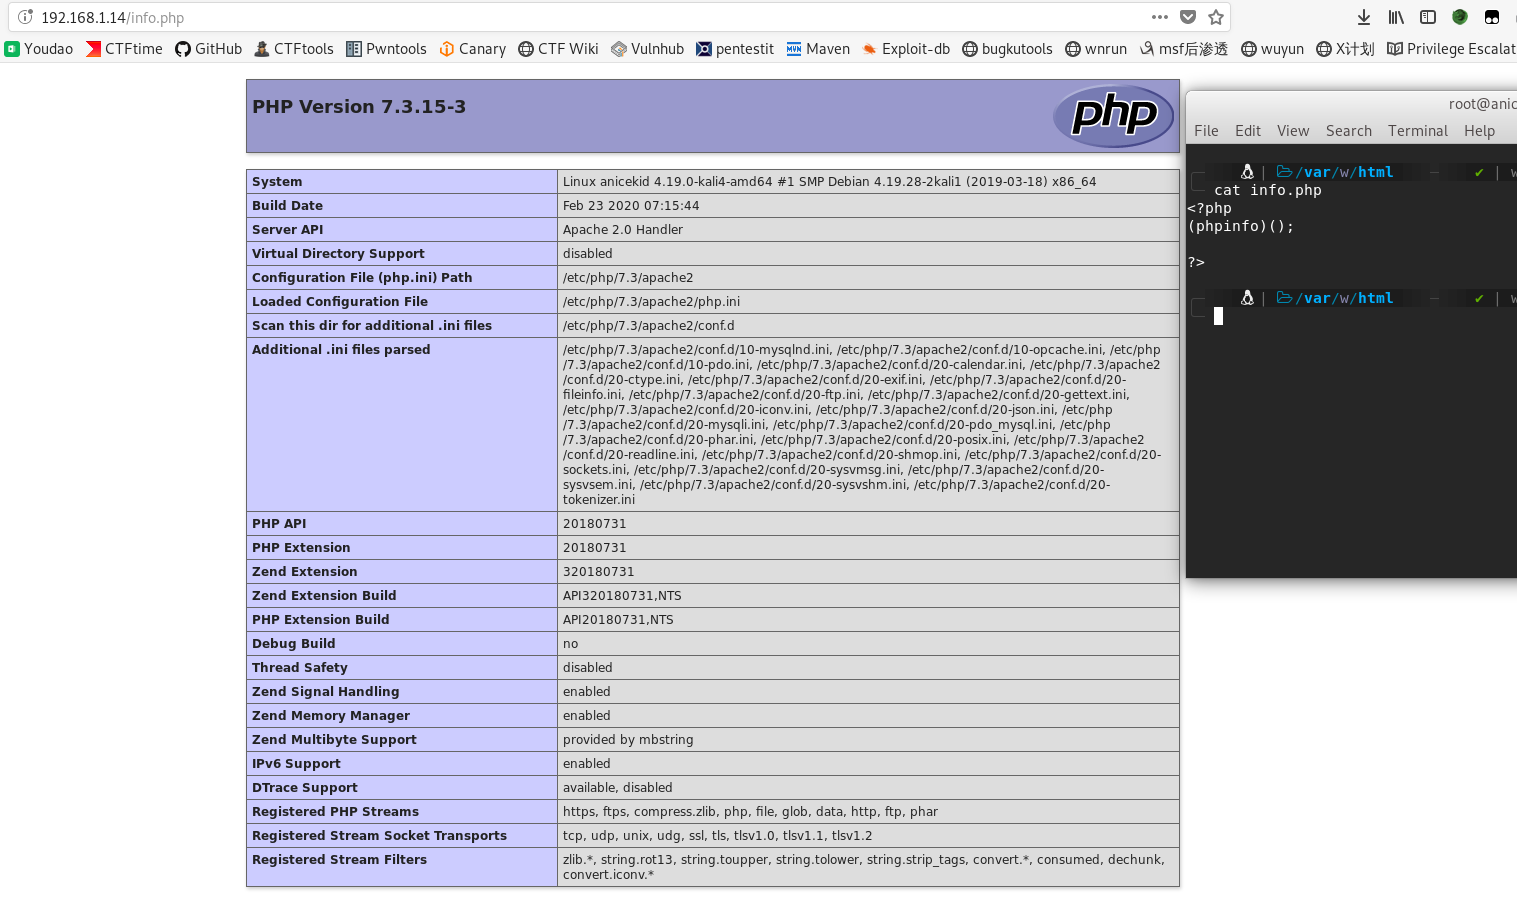
Task: Open the GitHub bookmark
Action: pos(208,48)
